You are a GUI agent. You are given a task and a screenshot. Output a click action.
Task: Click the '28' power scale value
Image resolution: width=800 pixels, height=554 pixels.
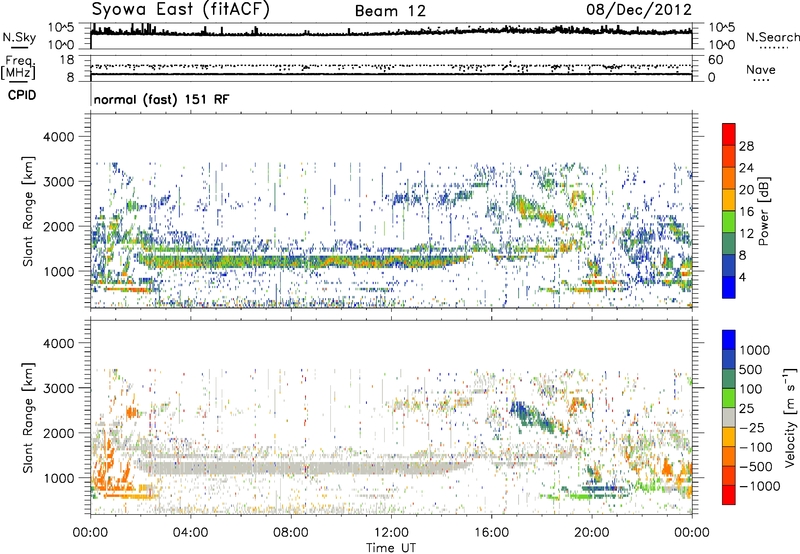point(746,146)
